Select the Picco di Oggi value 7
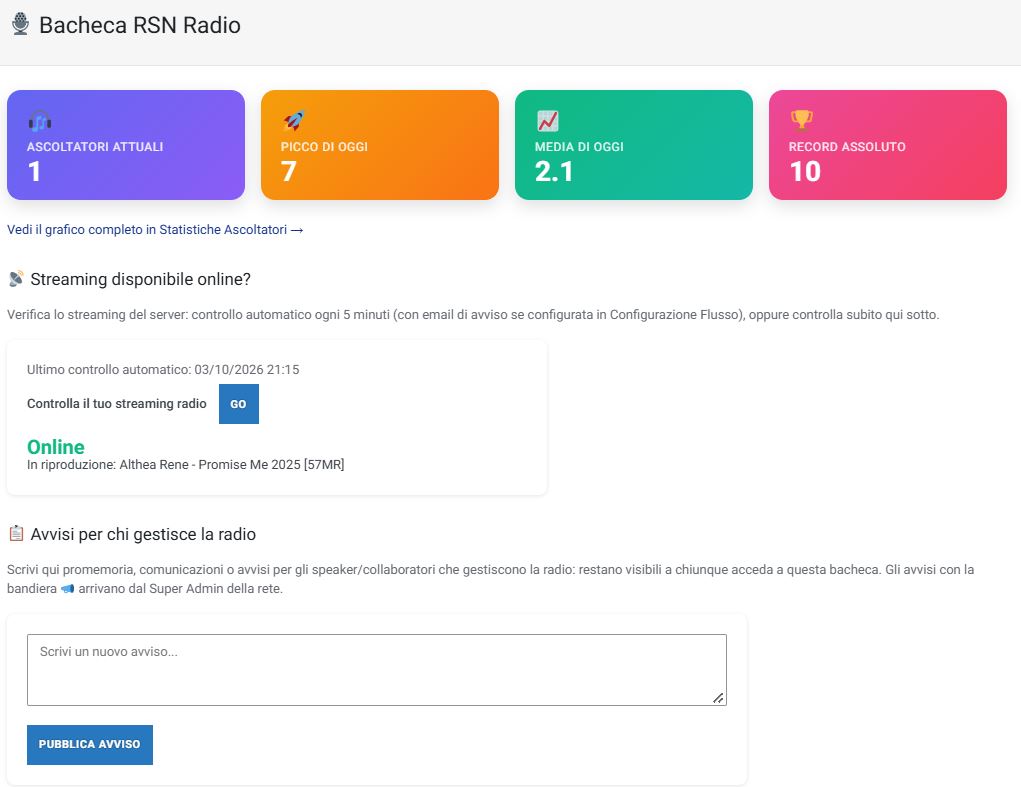This screenshot has width=1021, height=787. pyautogui.click(x=288, y=172)
